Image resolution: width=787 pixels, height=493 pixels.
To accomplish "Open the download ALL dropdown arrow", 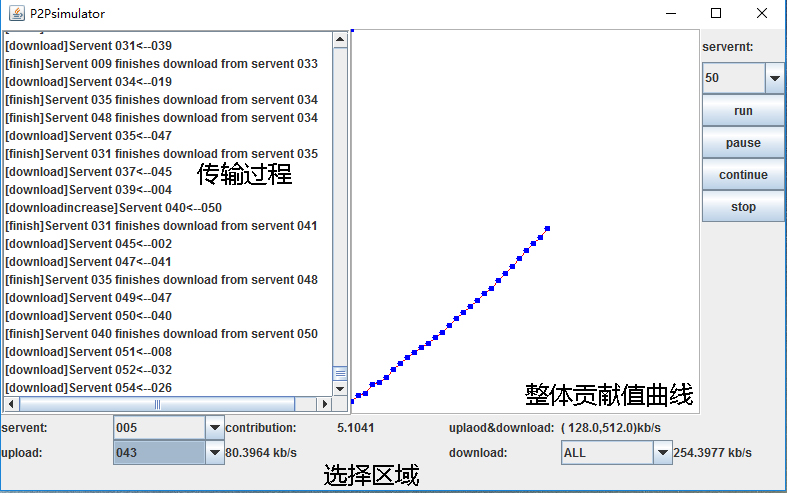I will pos(663,452).
